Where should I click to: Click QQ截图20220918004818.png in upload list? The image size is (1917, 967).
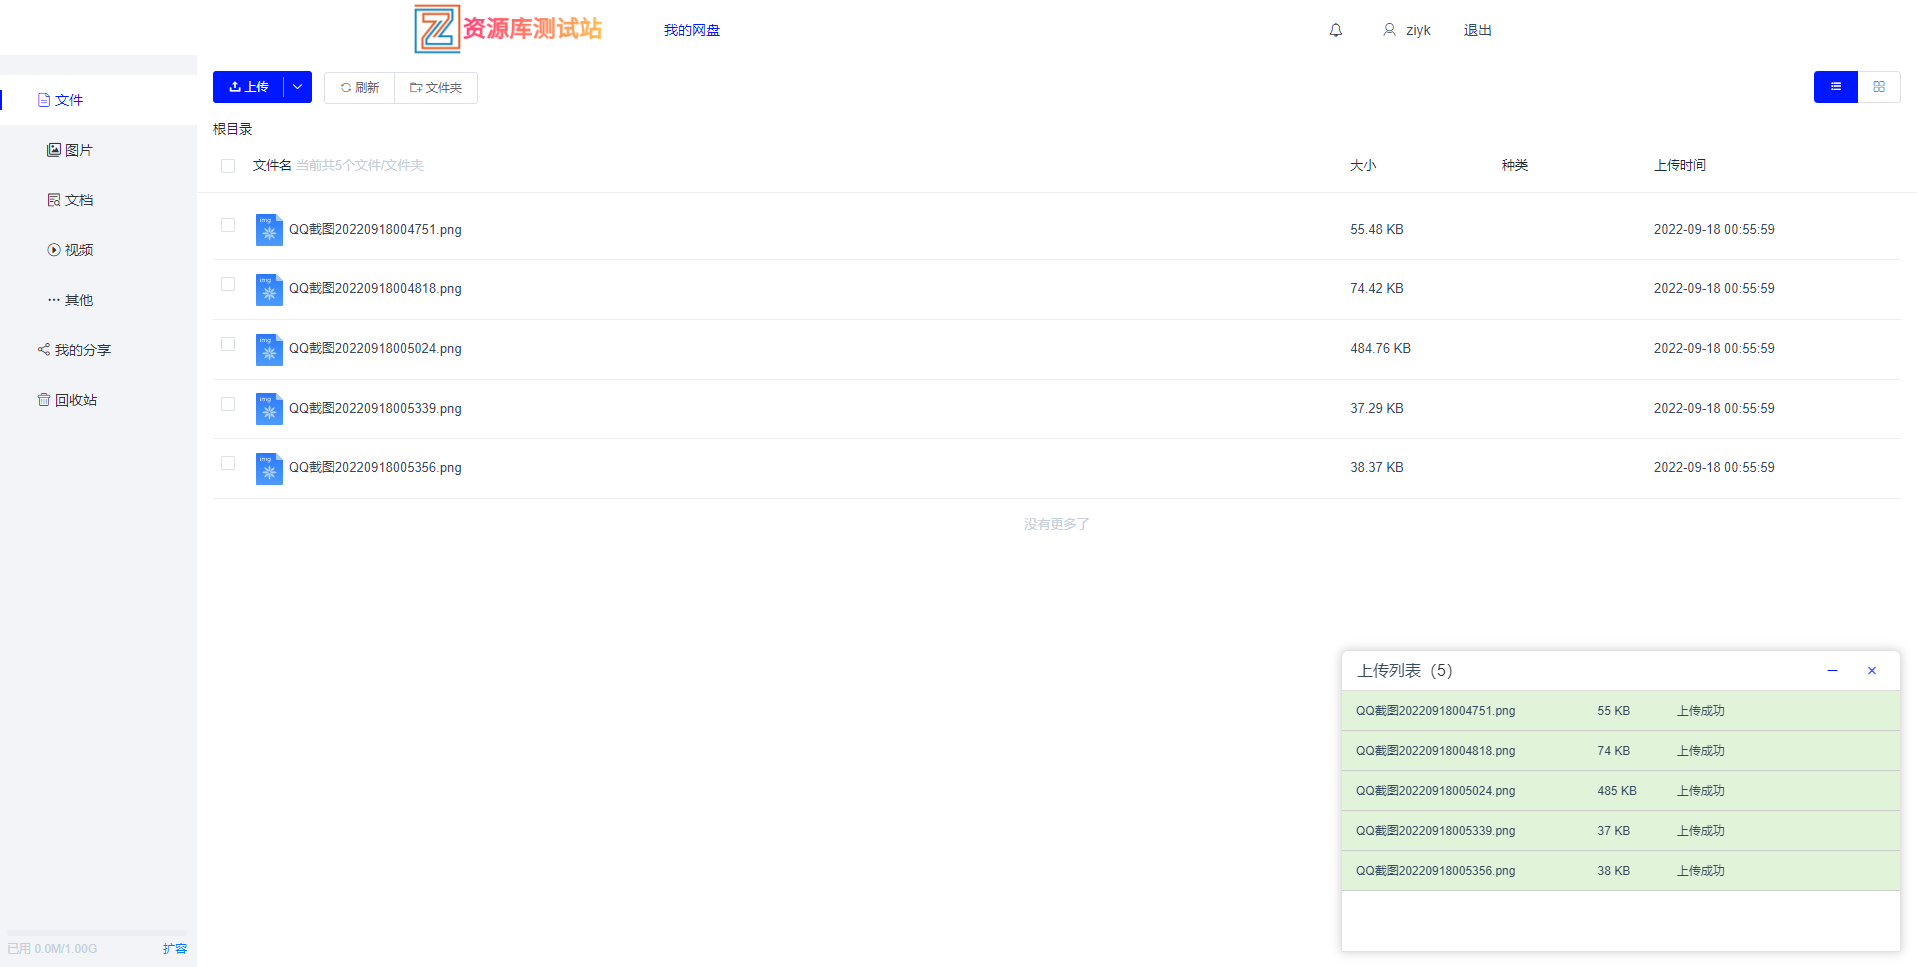coord(1435,751)
